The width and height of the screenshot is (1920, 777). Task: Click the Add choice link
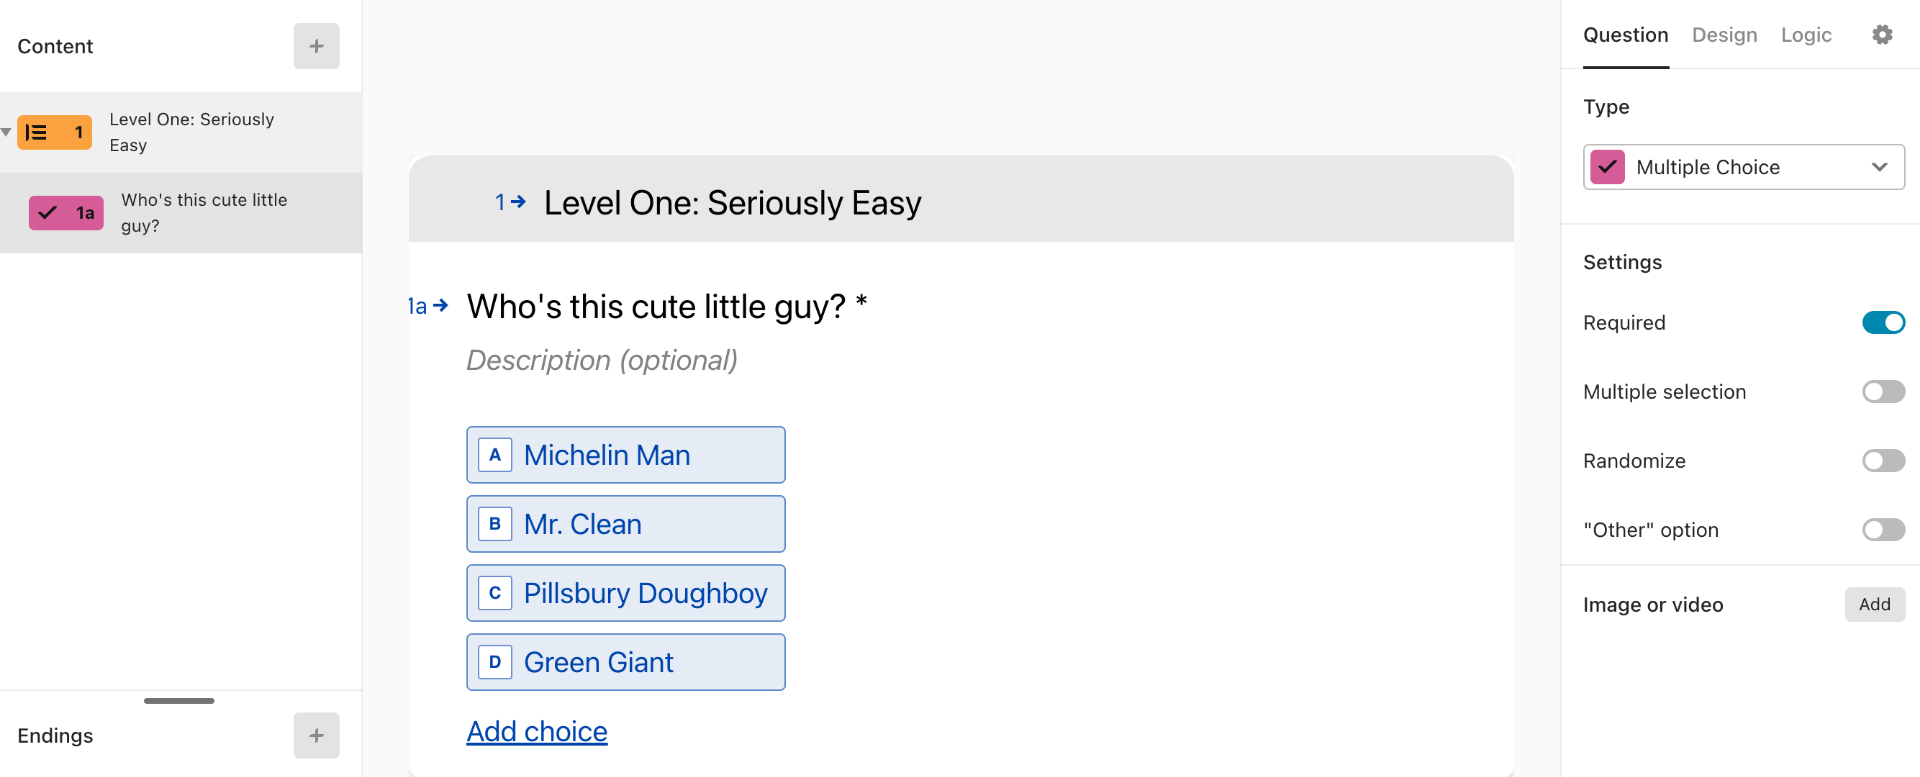point(537,732)
